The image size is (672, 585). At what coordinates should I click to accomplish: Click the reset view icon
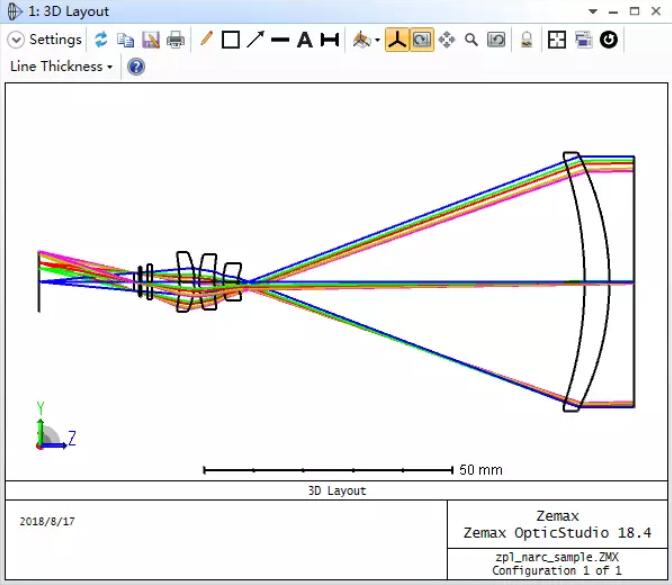(496, 40)
